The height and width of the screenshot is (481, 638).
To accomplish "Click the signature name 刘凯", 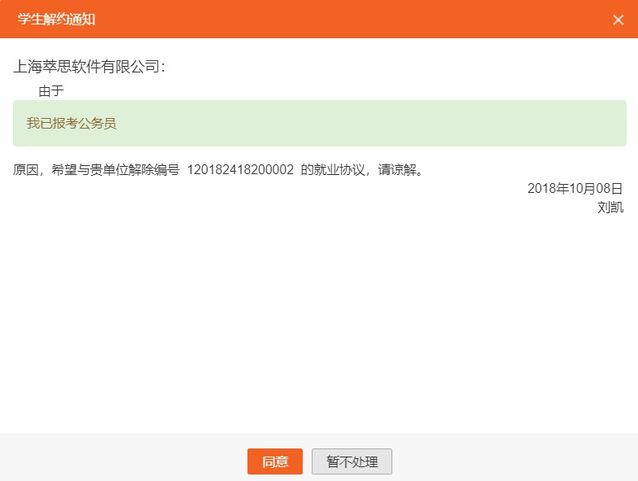I will 610,207.
